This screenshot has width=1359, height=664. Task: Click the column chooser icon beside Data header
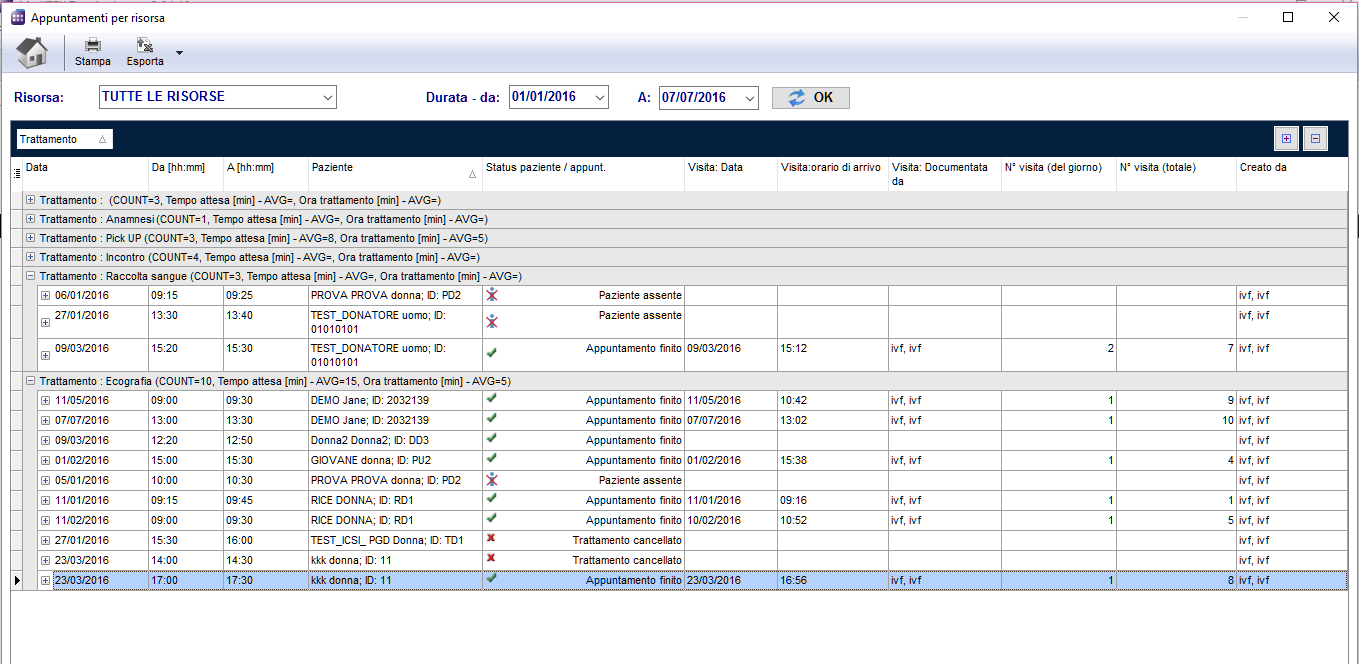coord(16,173)
